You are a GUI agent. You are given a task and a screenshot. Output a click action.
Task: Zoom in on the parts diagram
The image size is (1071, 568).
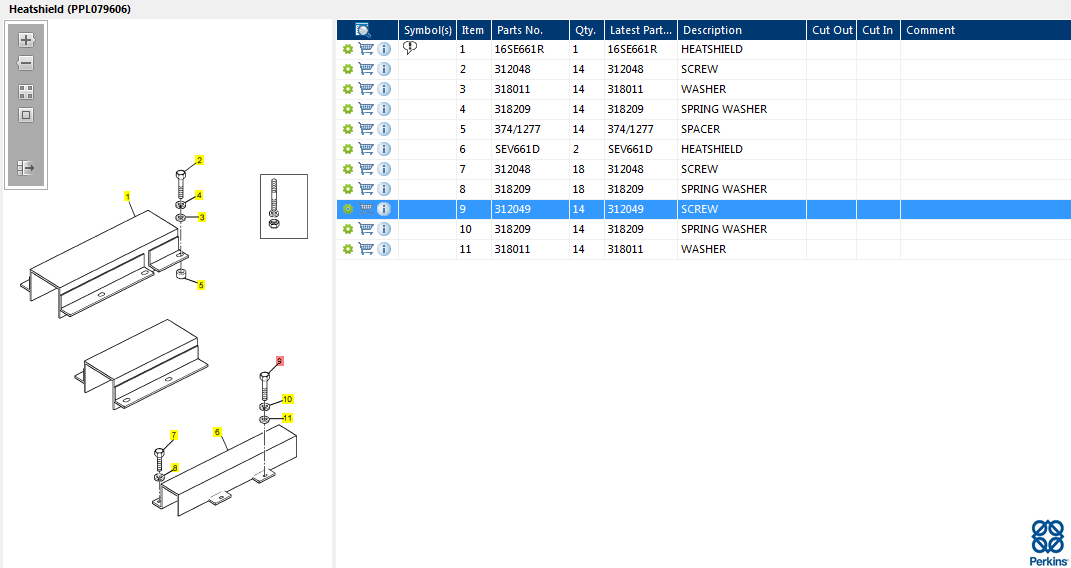tap(26, 40)
